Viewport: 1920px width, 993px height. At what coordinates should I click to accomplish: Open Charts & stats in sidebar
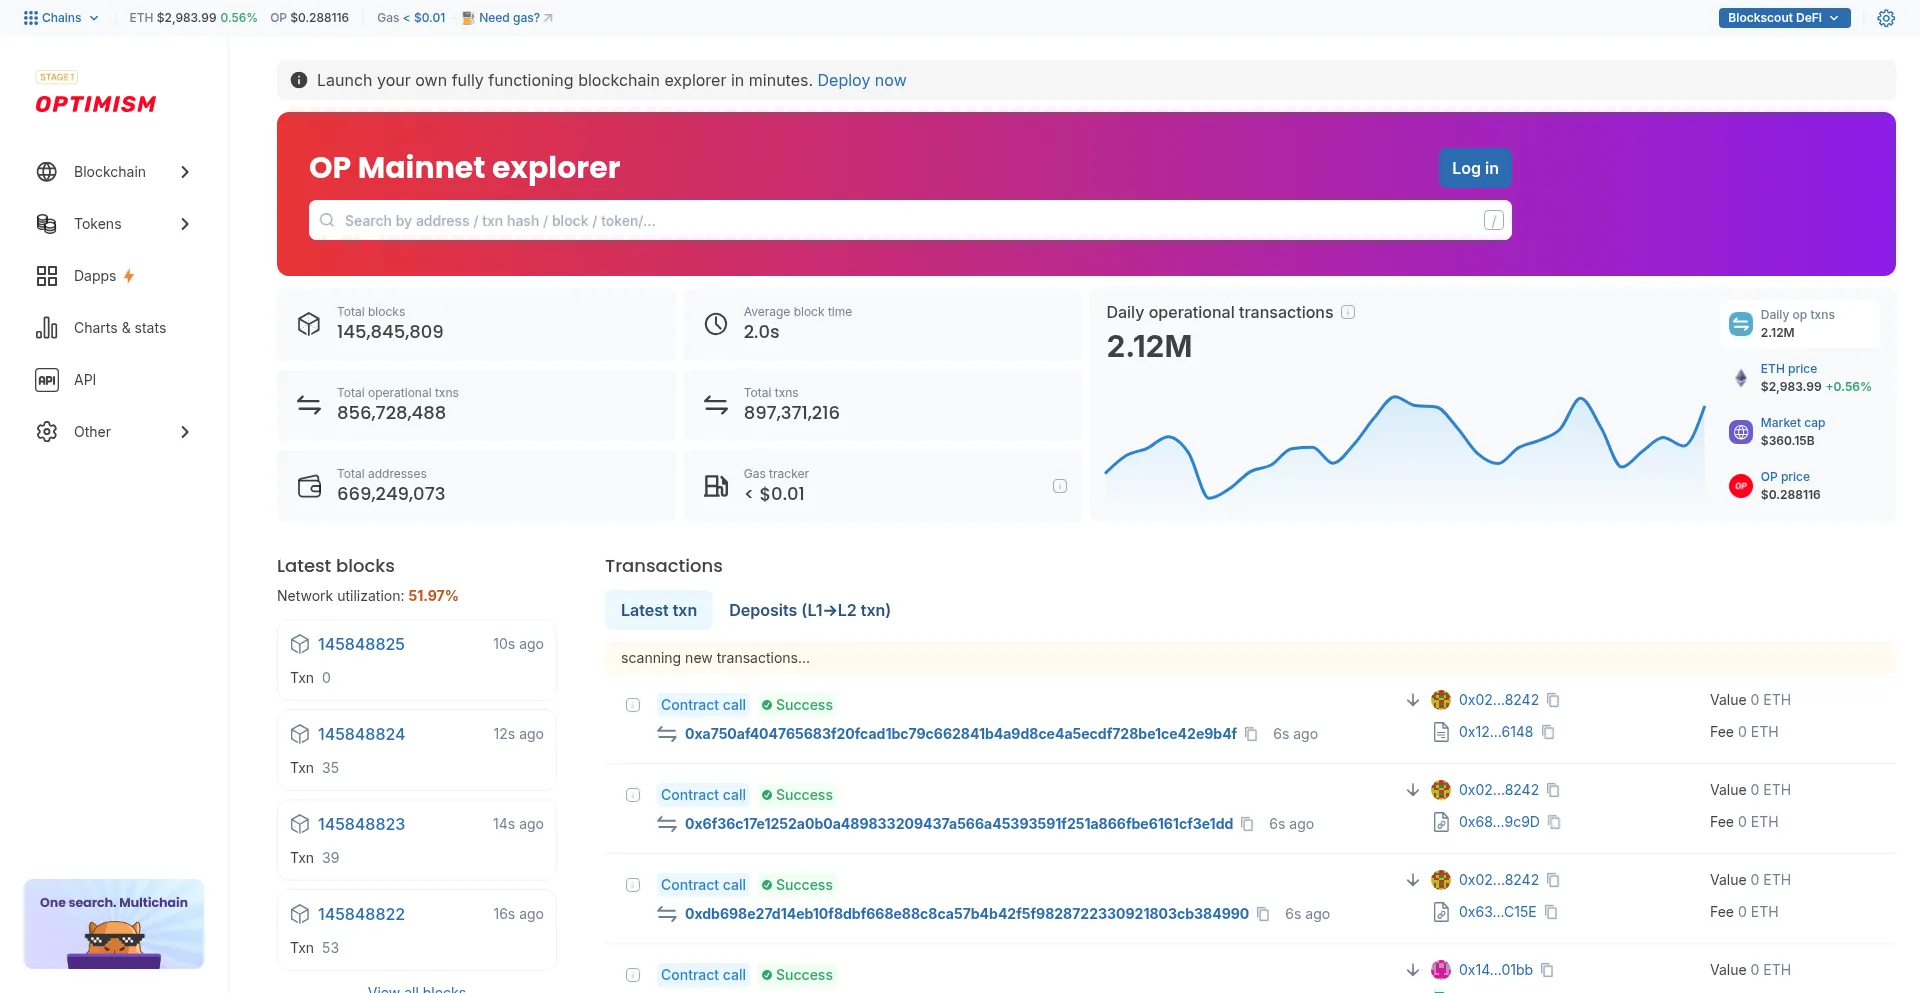pyautogui.click(x=120, y=328)
